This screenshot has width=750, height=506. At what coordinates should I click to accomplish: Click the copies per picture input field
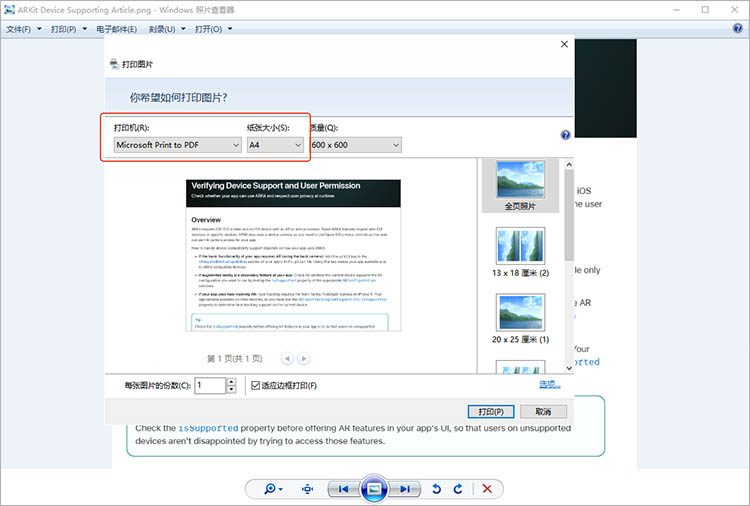pyautogui.click(x=210, y=385)
